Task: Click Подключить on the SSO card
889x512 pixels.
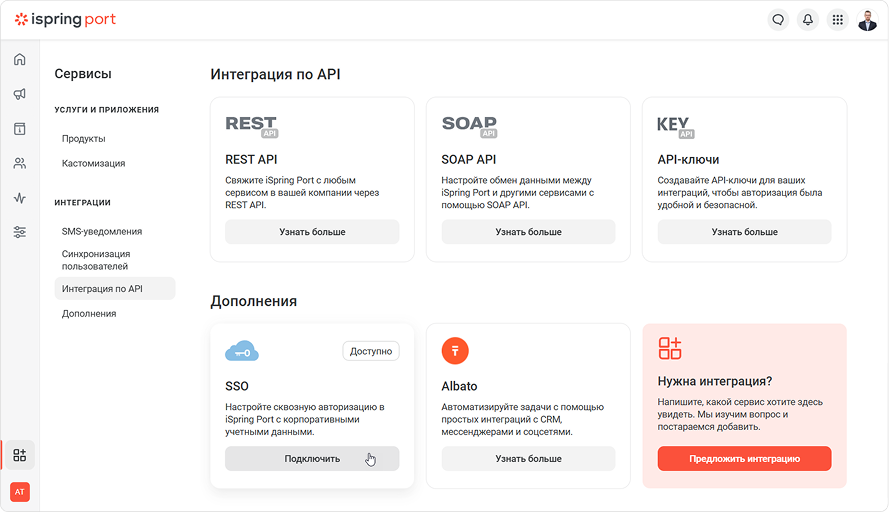Action: coord(312,459)
